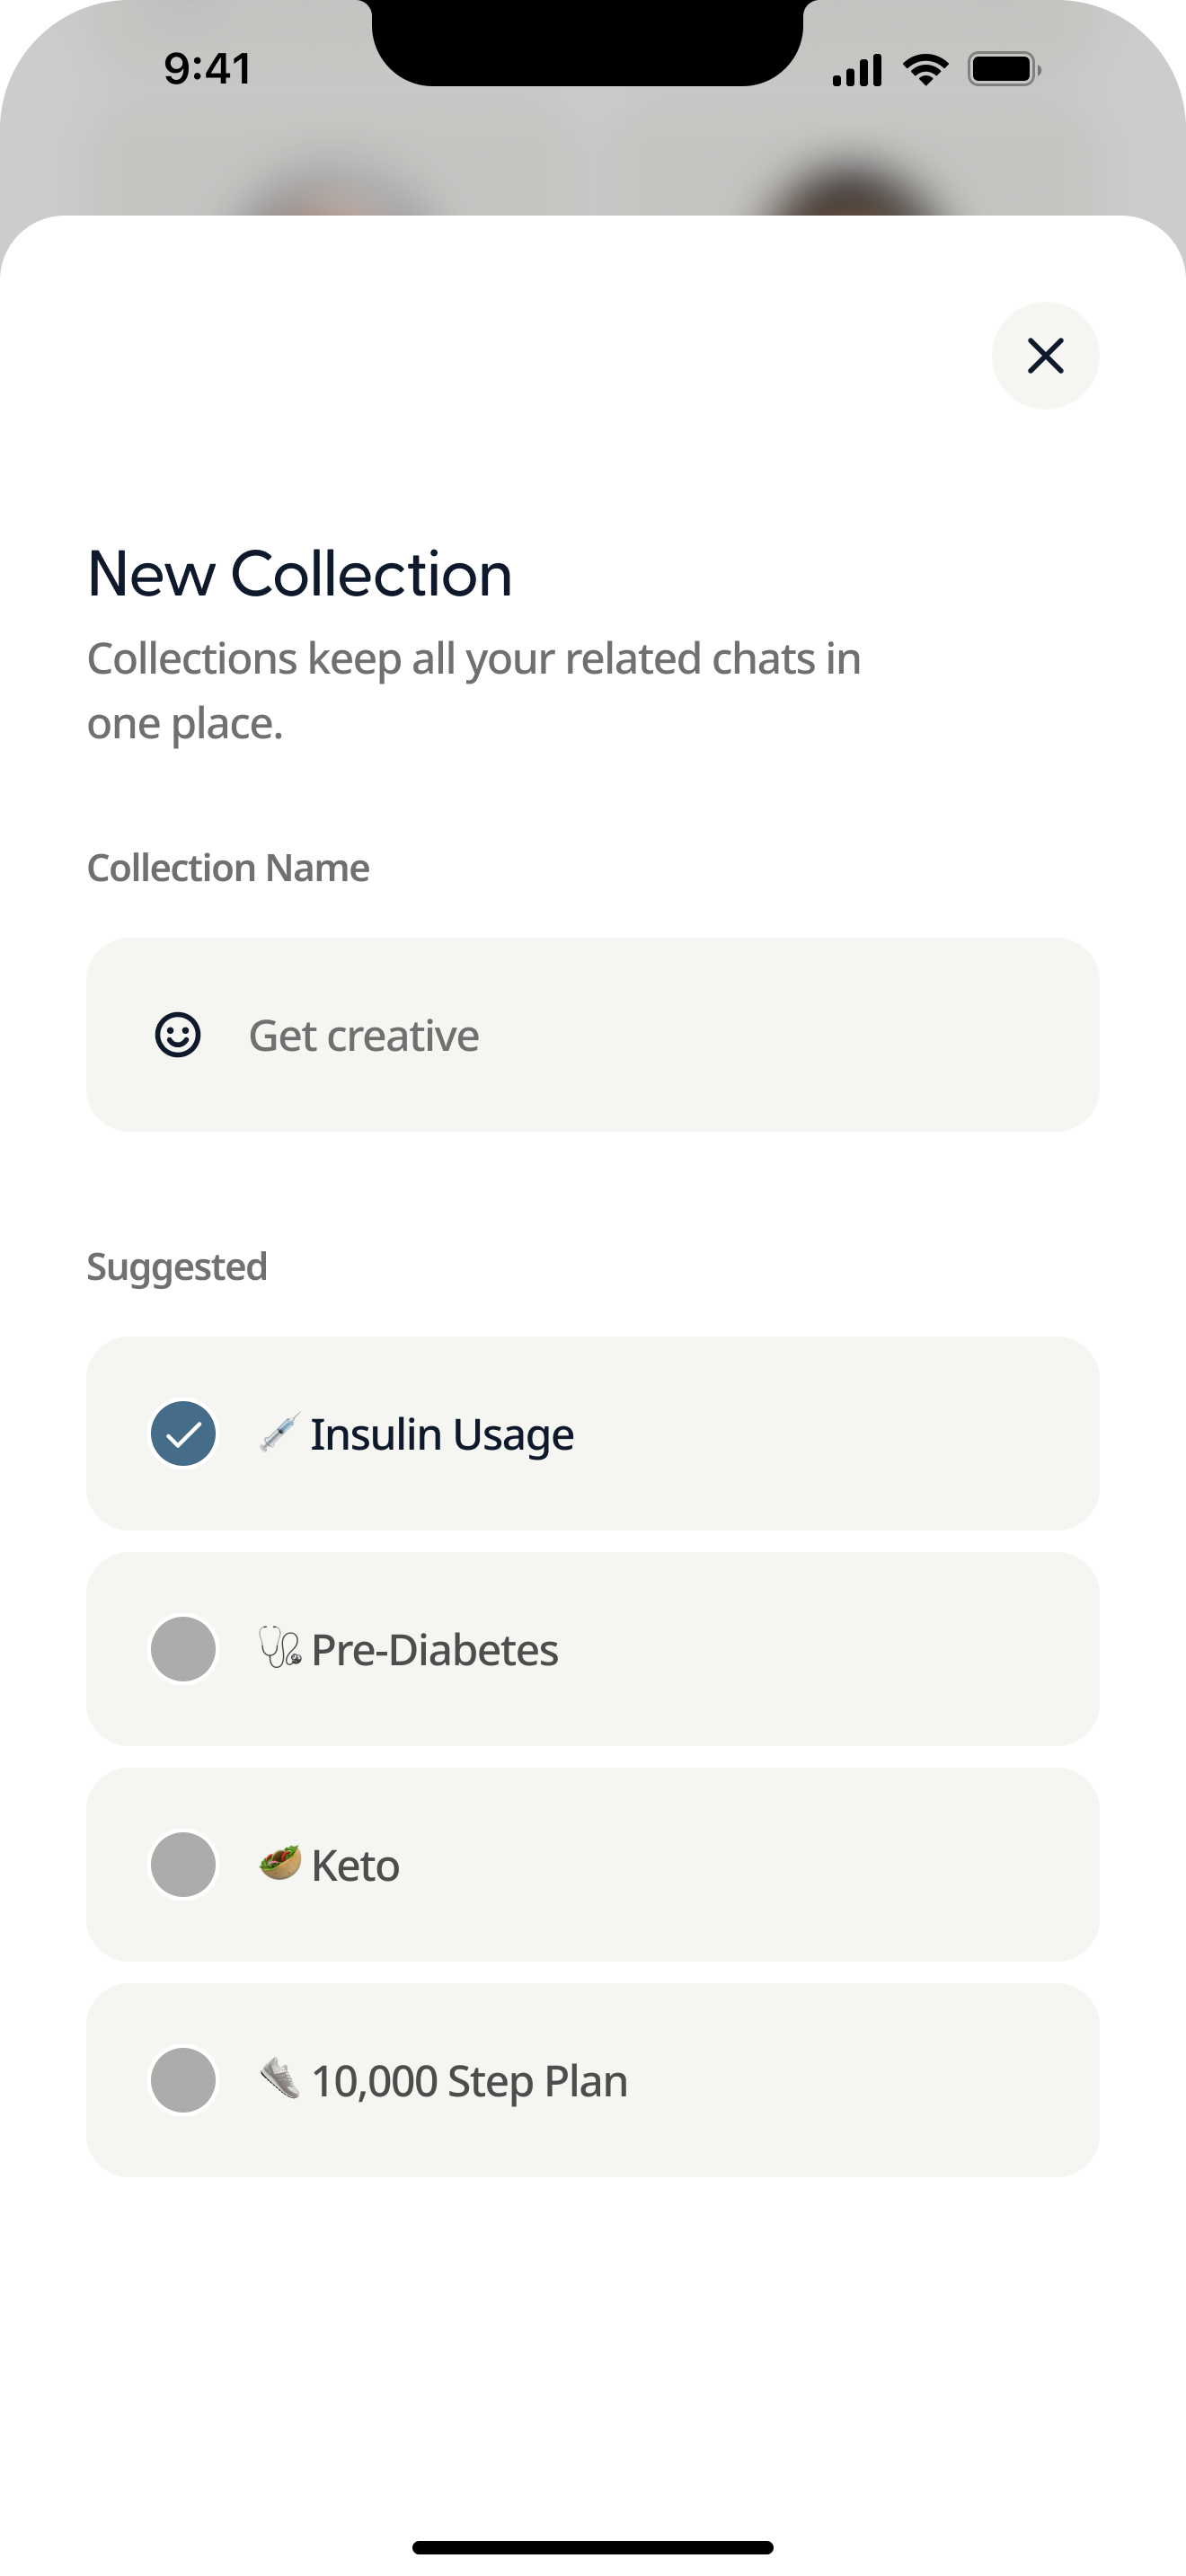Choose the 10,000 Step Plan label

(x=470, y=2082)
